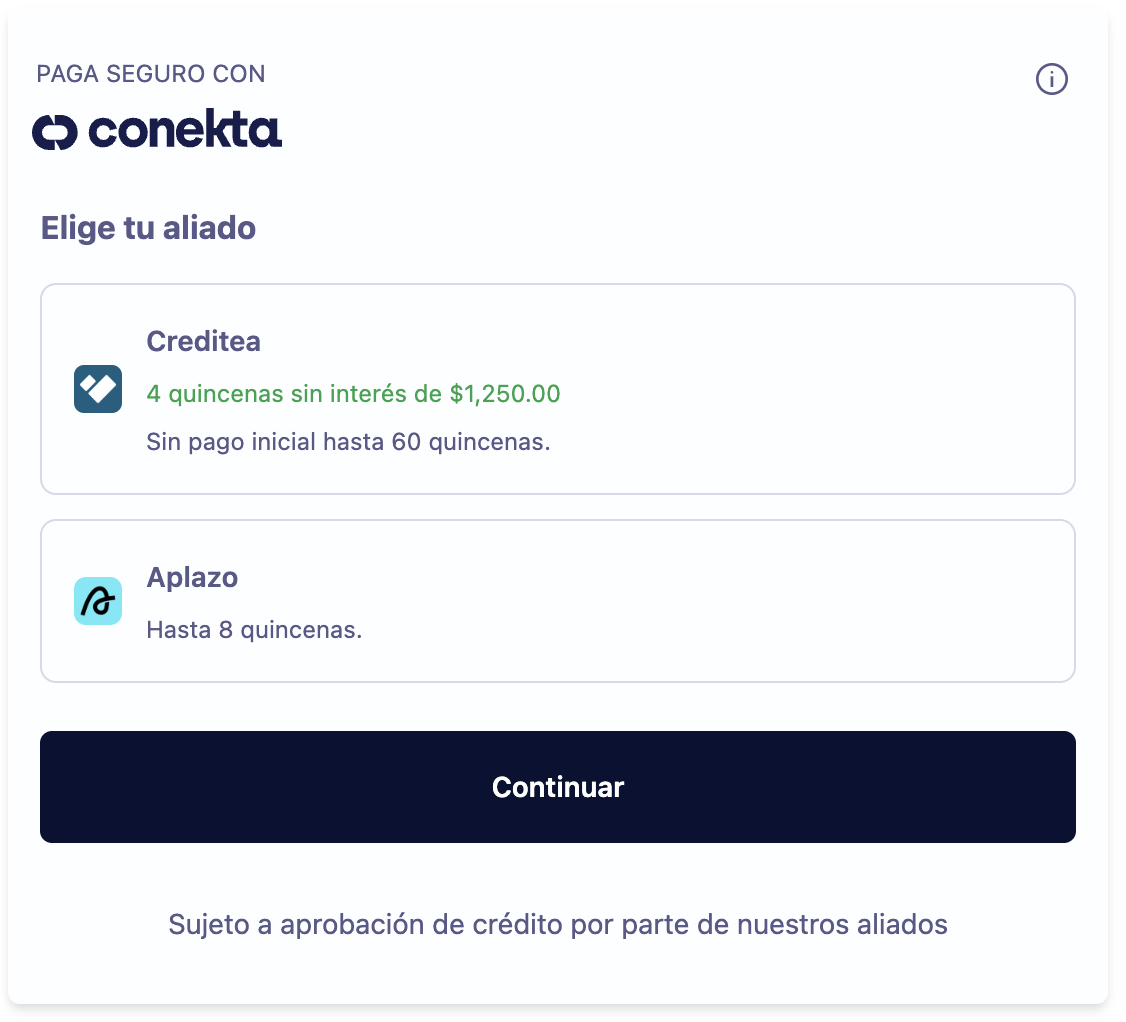
Task: Click the 'Hasta 8 quincenas' description
Action: 254,630
